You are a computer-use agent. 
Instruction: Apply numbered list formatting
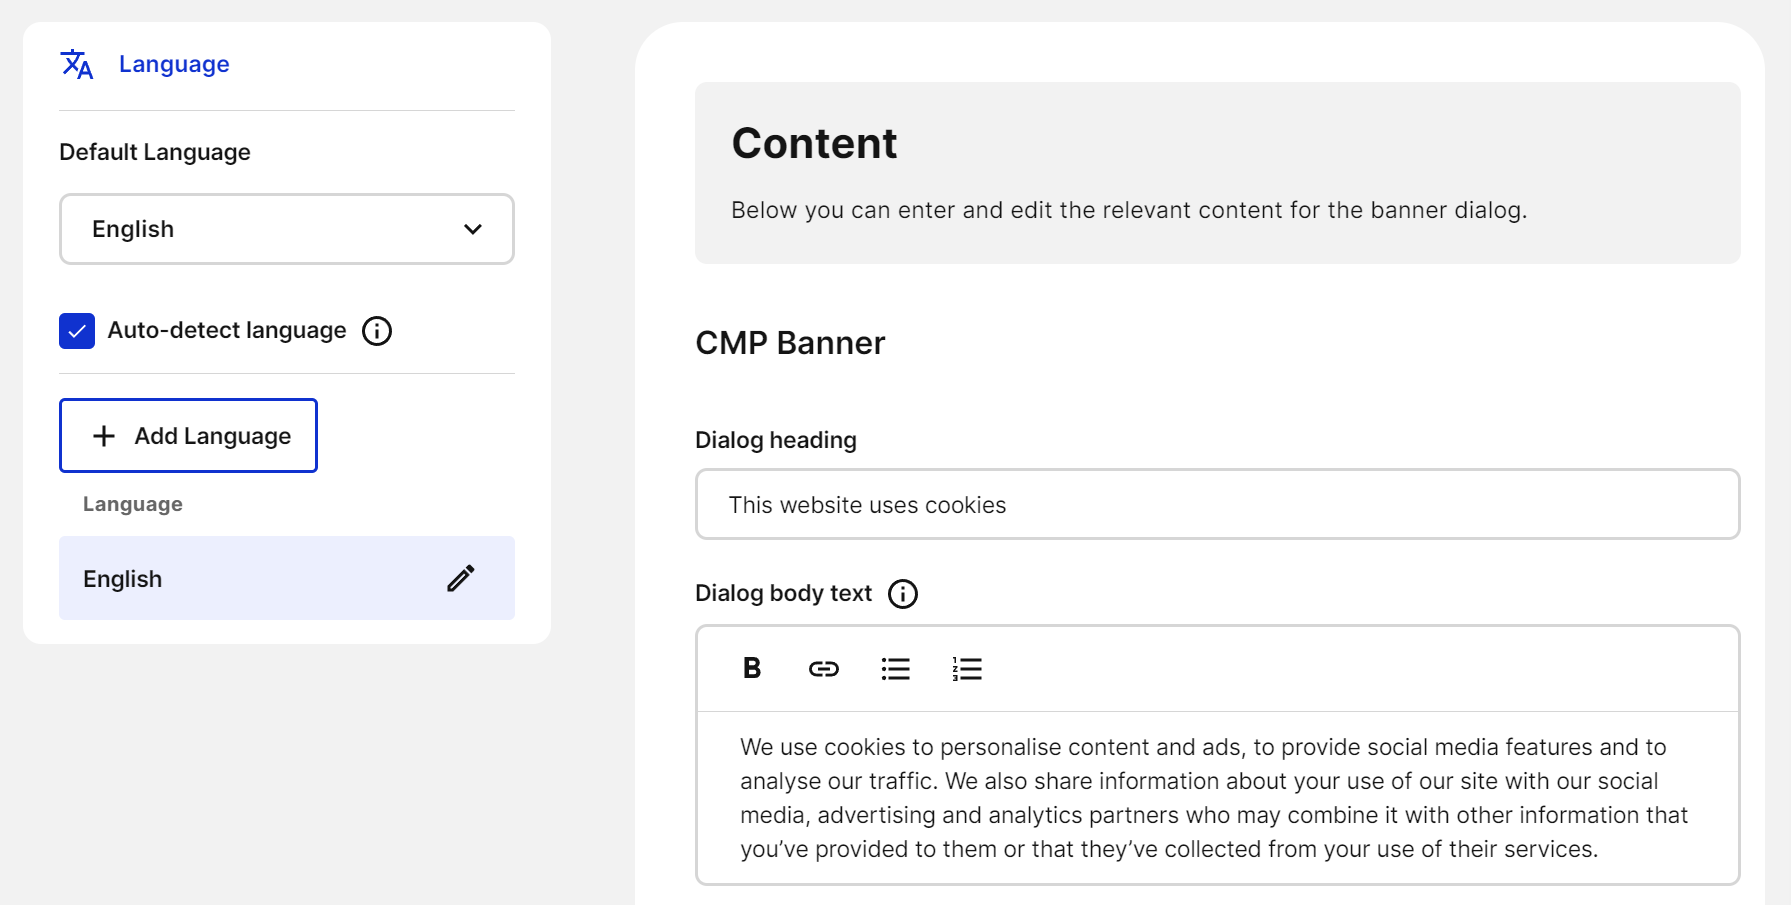coord(967,669)
